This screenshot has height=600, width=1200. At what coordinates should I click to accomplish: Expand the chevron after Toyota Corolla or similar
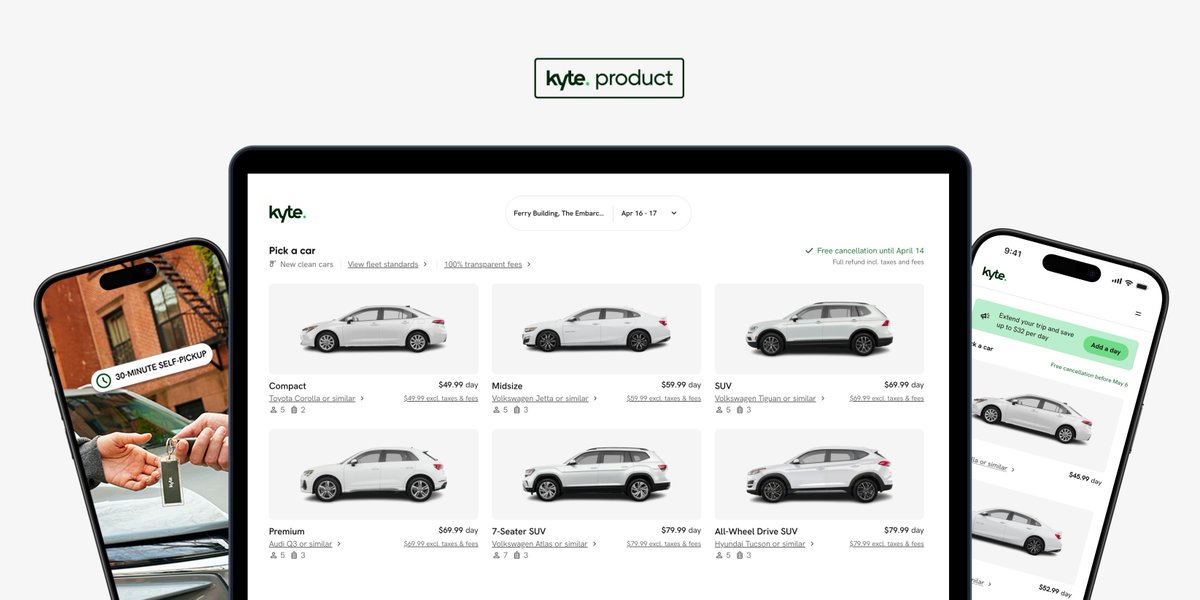click(362, 398)
